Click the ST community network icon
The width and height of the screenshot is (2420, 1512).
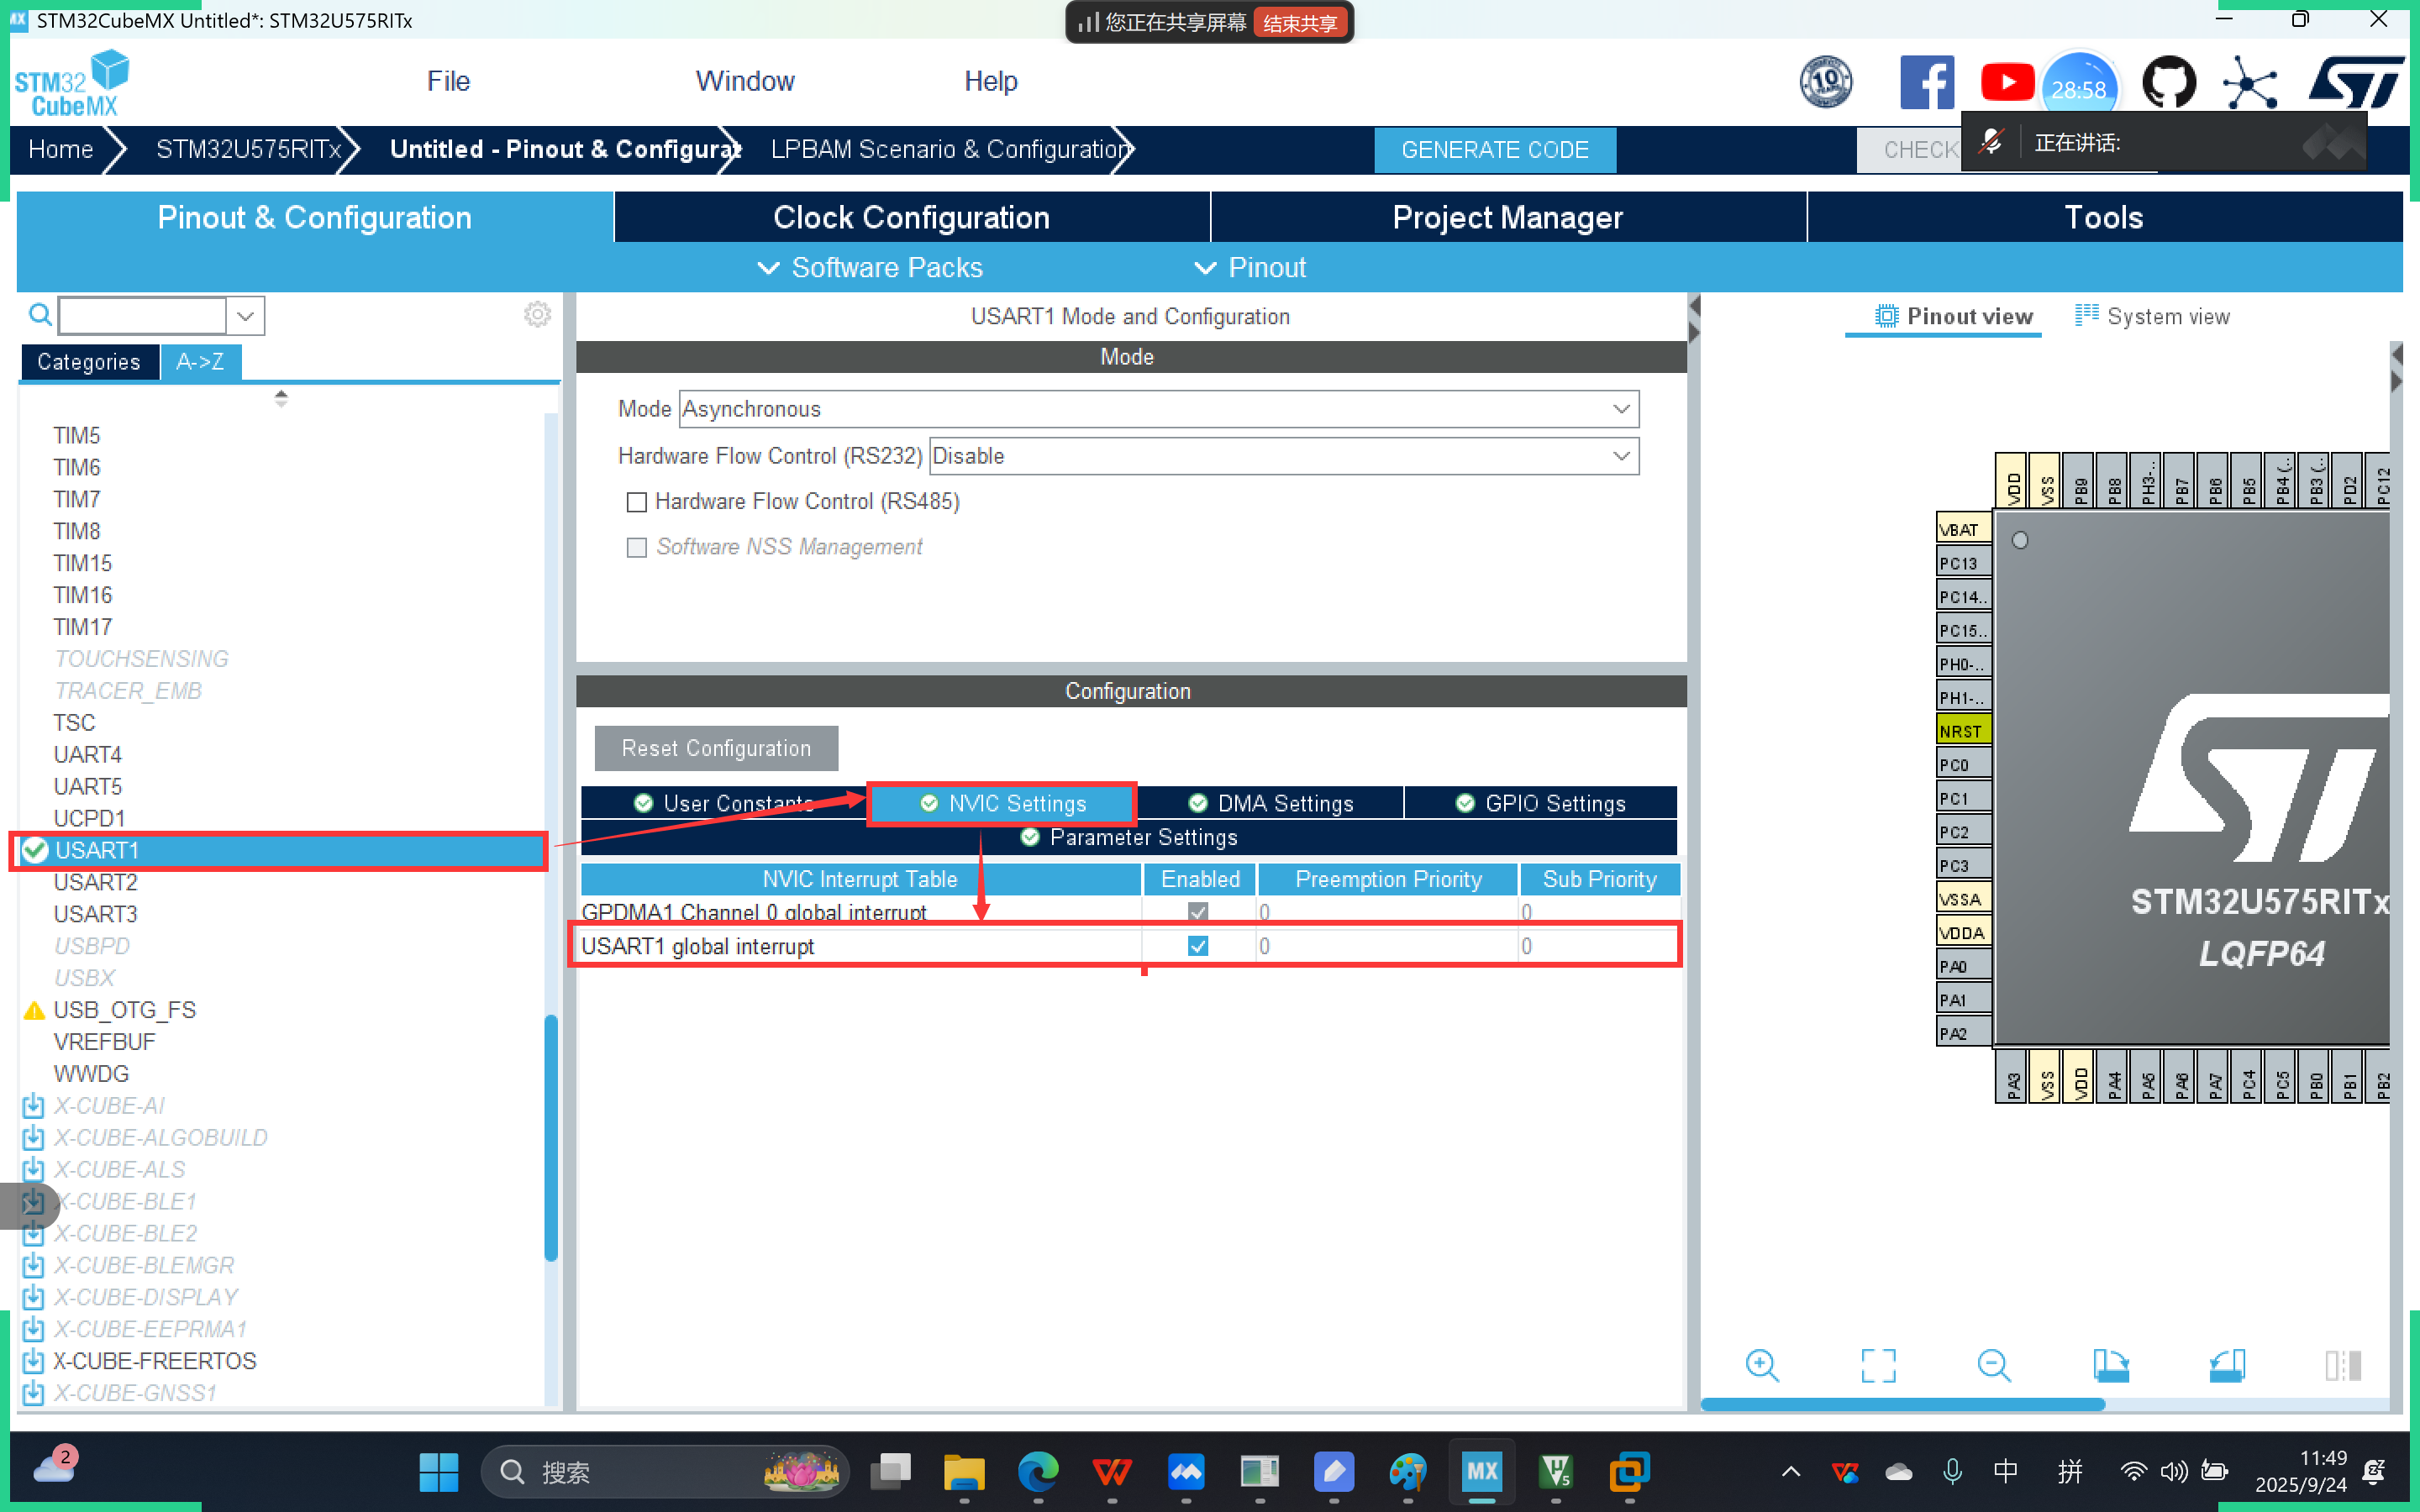(2249, 82)
